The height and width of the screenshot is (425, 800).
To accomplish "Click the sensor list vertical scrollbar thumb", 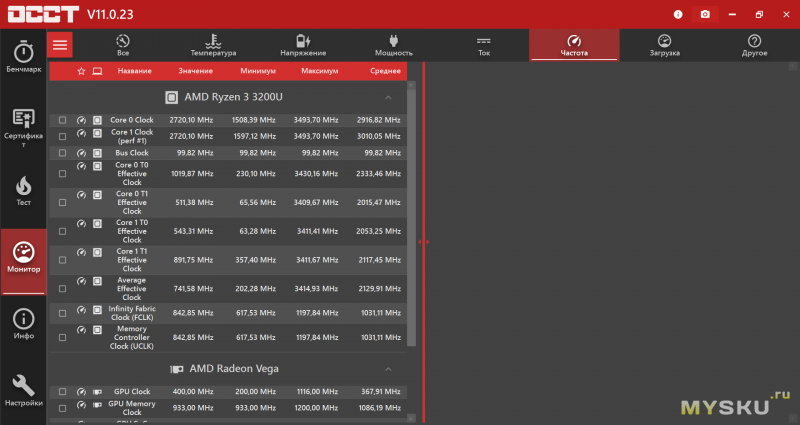I will (x=412, y=218).
